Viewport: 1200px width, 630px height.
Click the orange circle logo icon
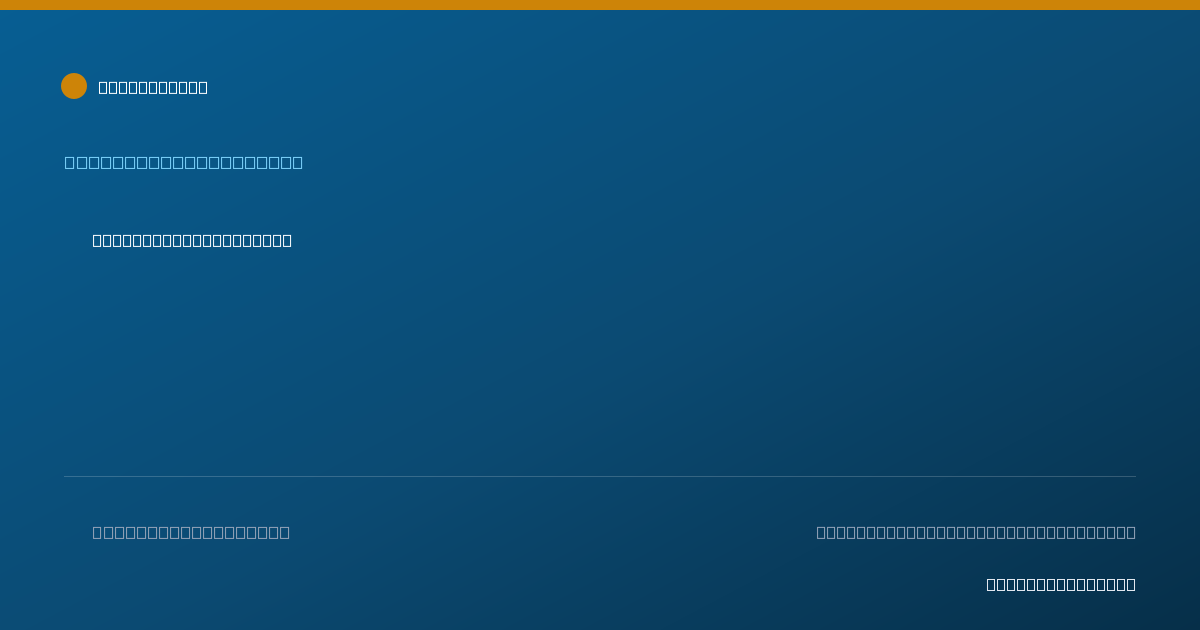coord(74,86)
